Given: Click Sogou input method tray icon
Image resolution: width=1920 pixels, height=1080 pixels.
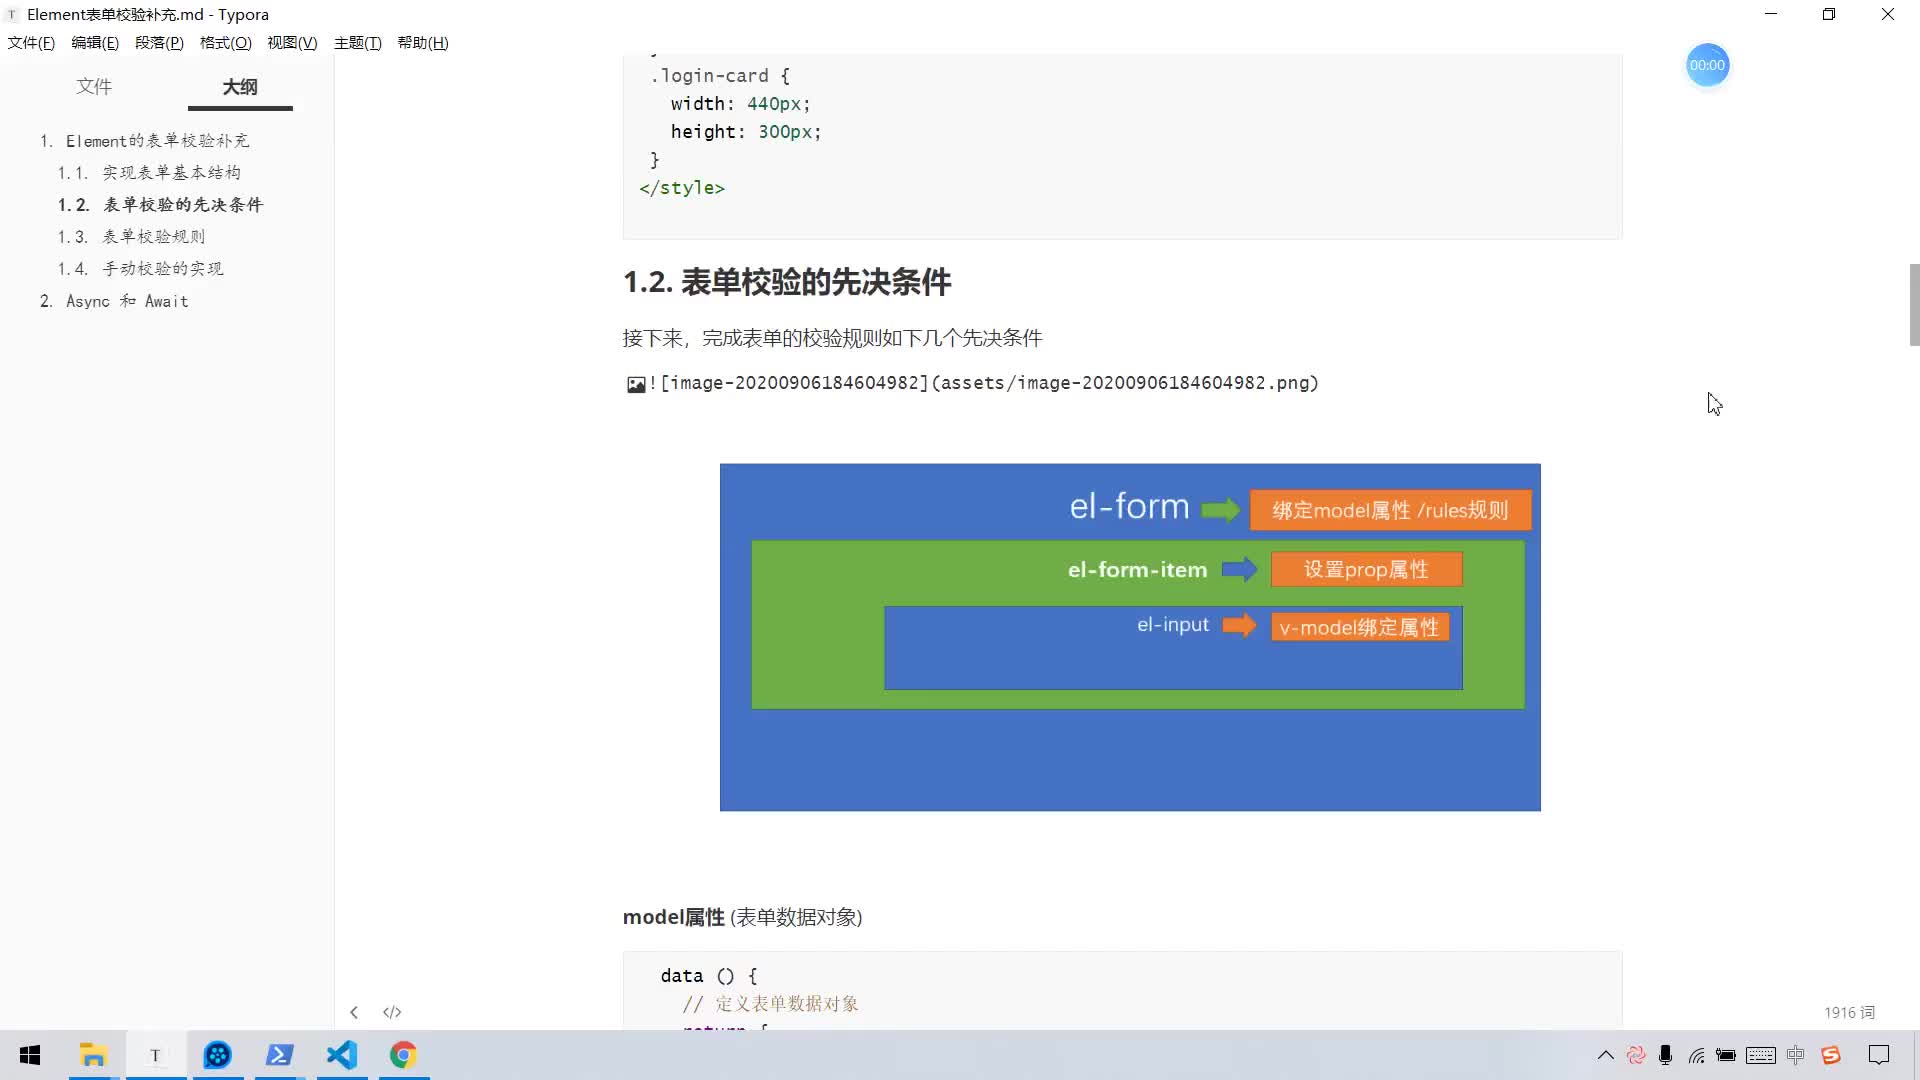Looking at the screenshot, I should pyautogui.click(x=1831, y=1055).
